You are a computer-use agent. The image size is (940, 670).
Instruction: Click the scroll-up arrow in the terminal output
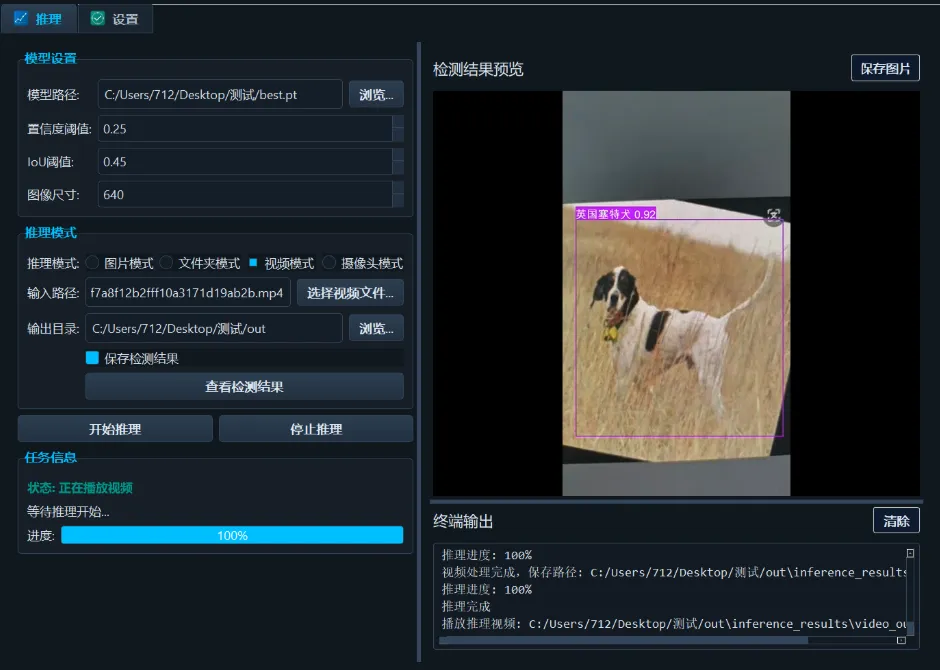(910, 553)
